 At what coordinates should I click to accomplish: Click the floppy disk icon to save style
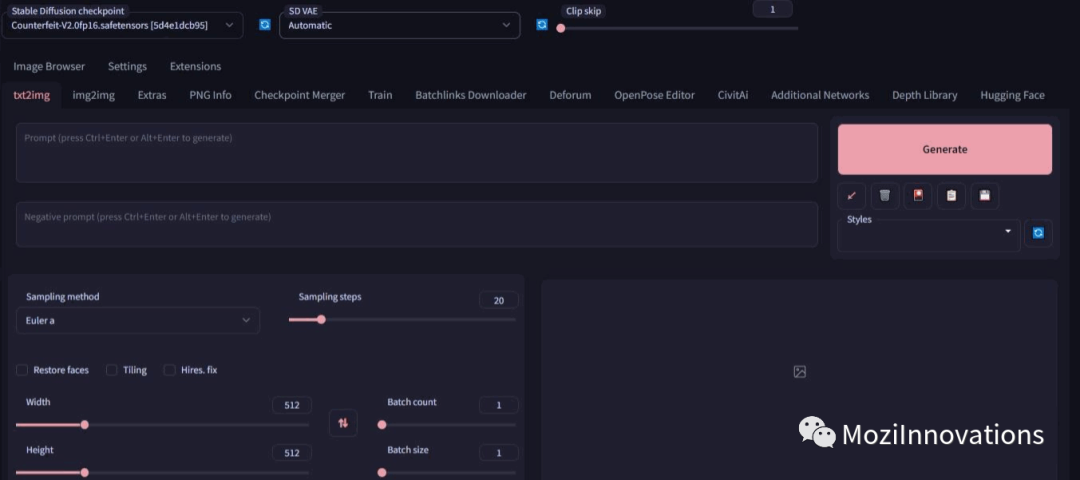coord(984,196)
